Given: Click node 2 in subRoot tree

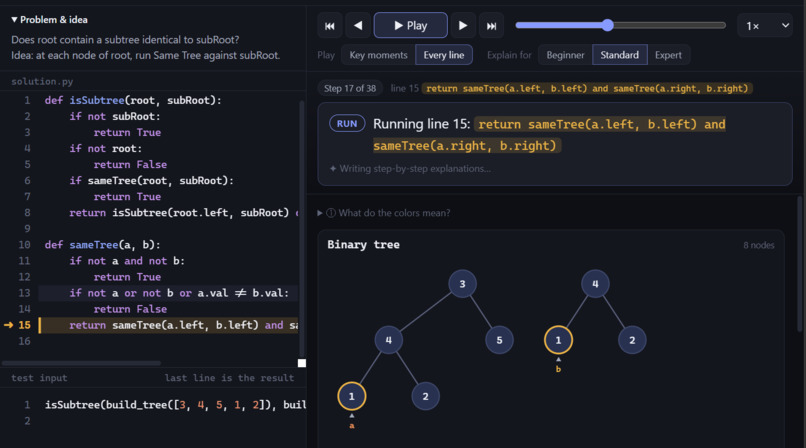Looking at the screenshot, I should point(632,340).
